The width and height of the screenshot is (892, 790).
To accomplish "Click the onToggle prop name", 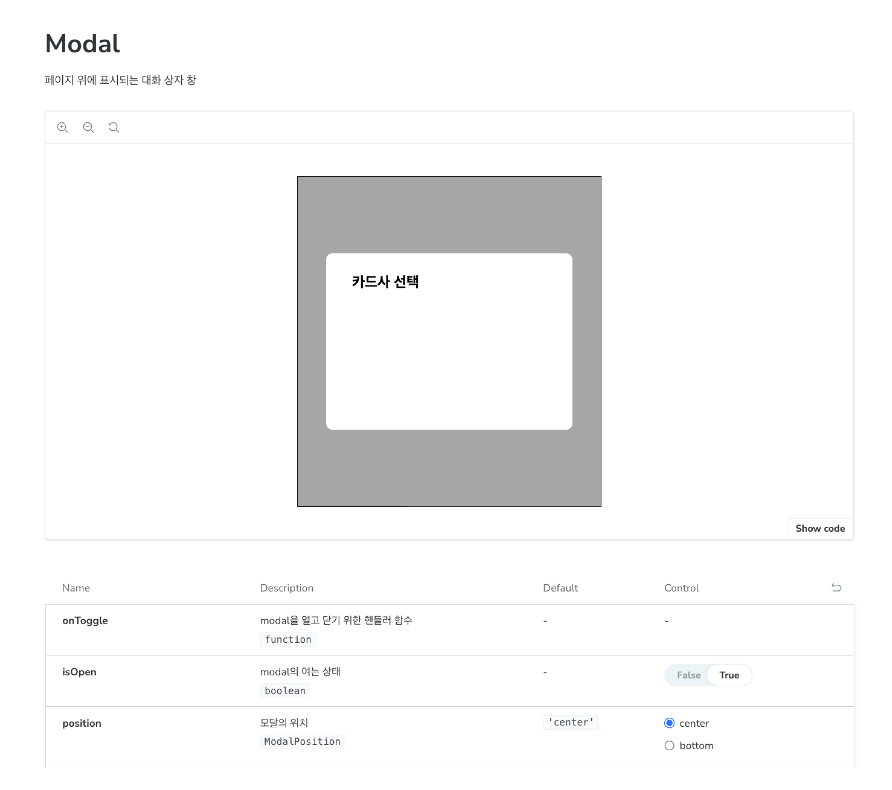I will pos(85,621).
